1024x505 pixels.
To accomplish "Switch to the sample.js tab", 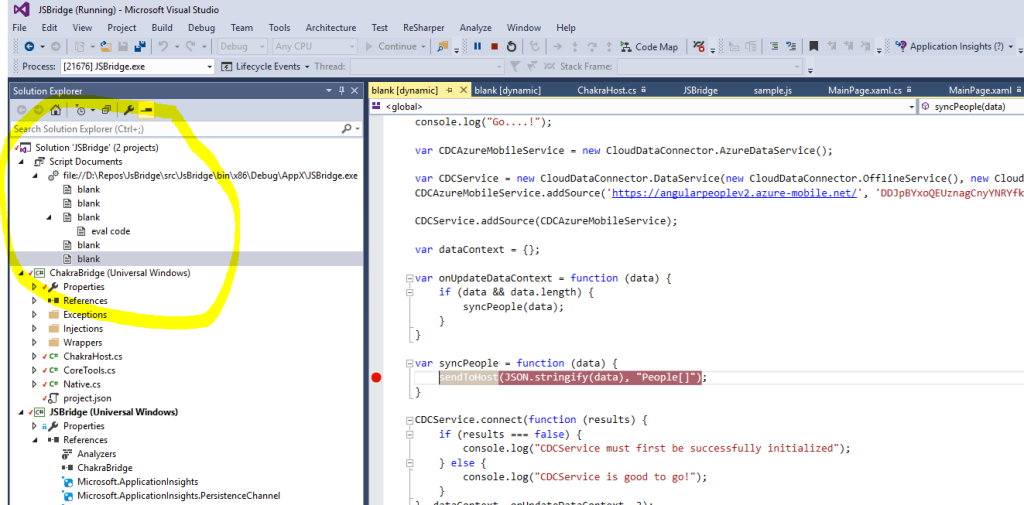I will point(771,91).
